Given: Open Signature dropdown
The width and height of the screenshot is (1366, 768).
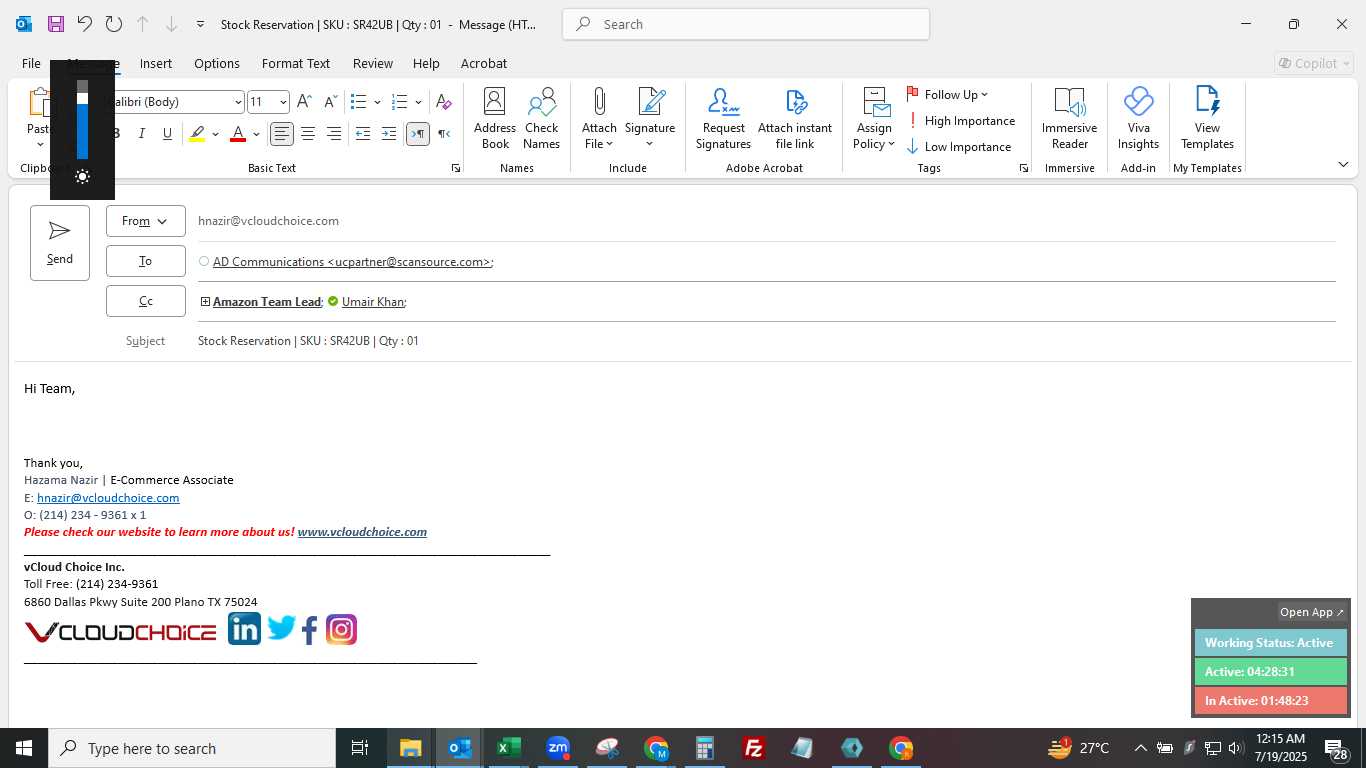Looking at the screenshot, I should click(650, 118).
